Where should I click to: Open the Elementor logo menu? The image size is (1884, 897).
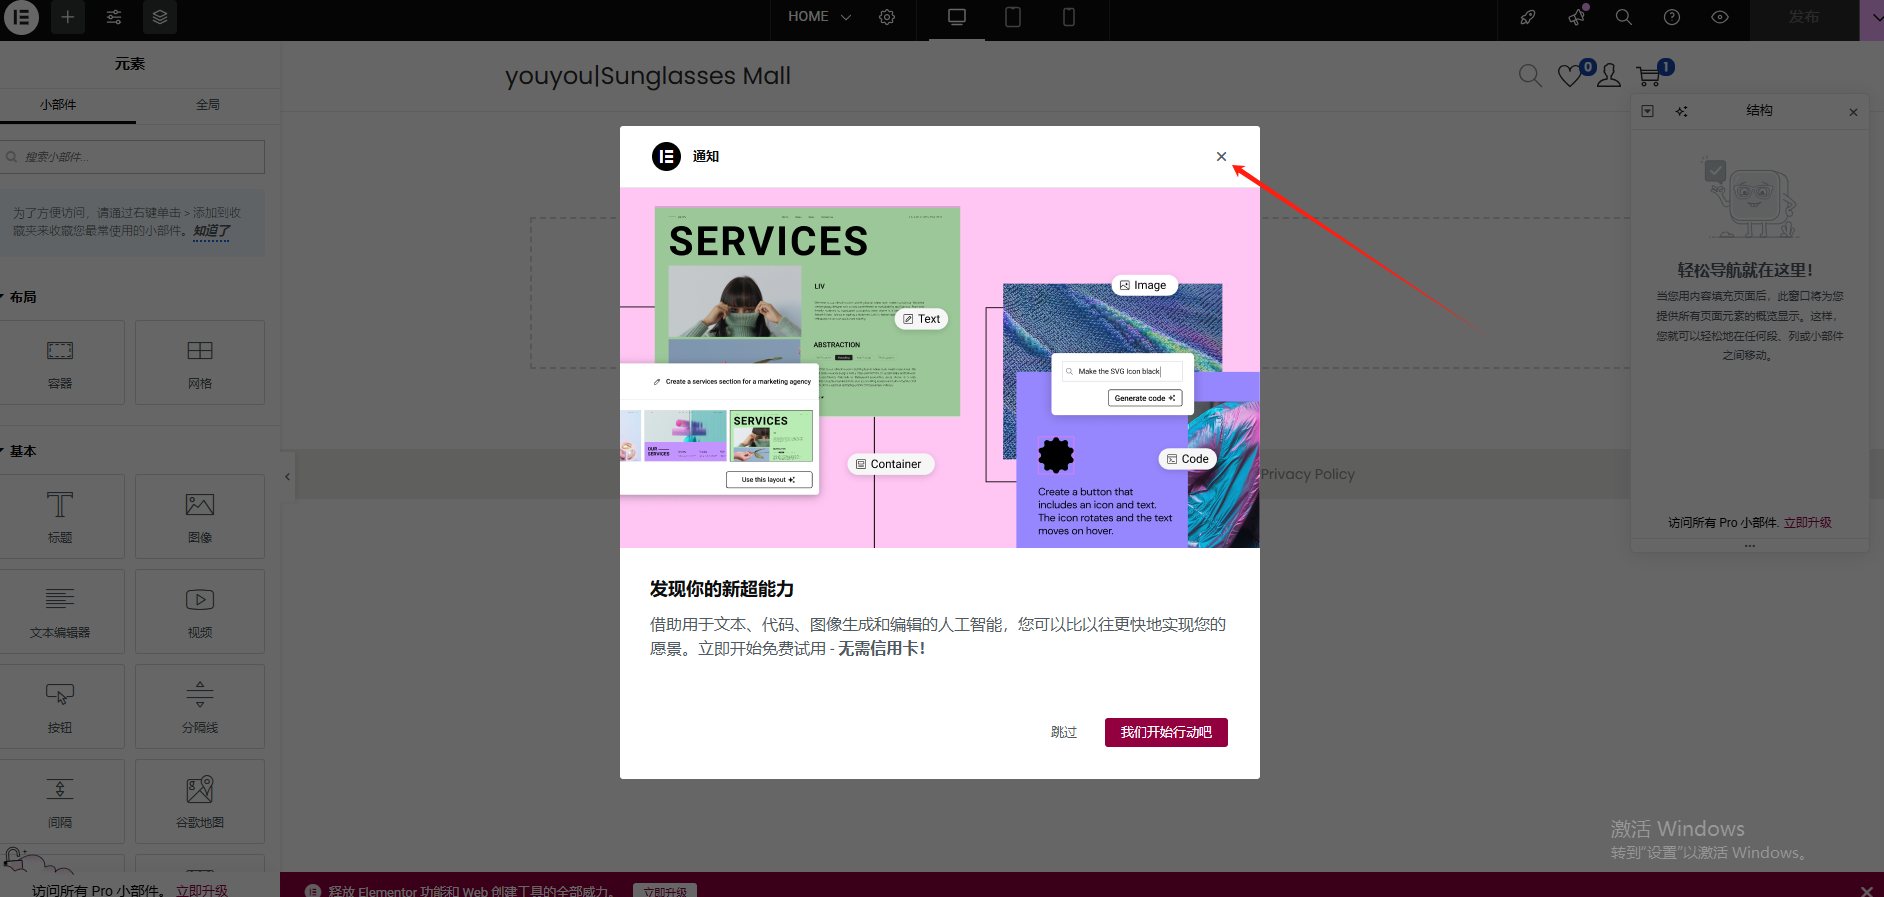point(21,17)
